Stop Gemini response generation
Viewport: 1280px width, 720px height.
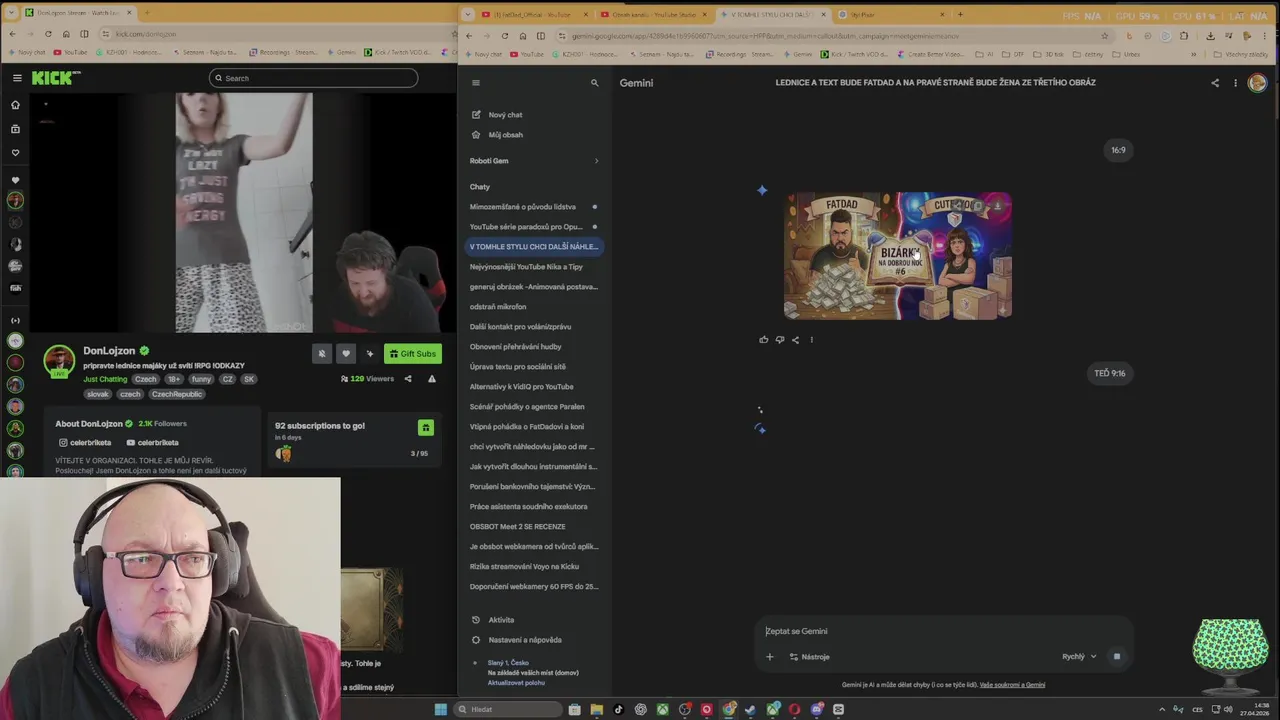click(1117, 657)
